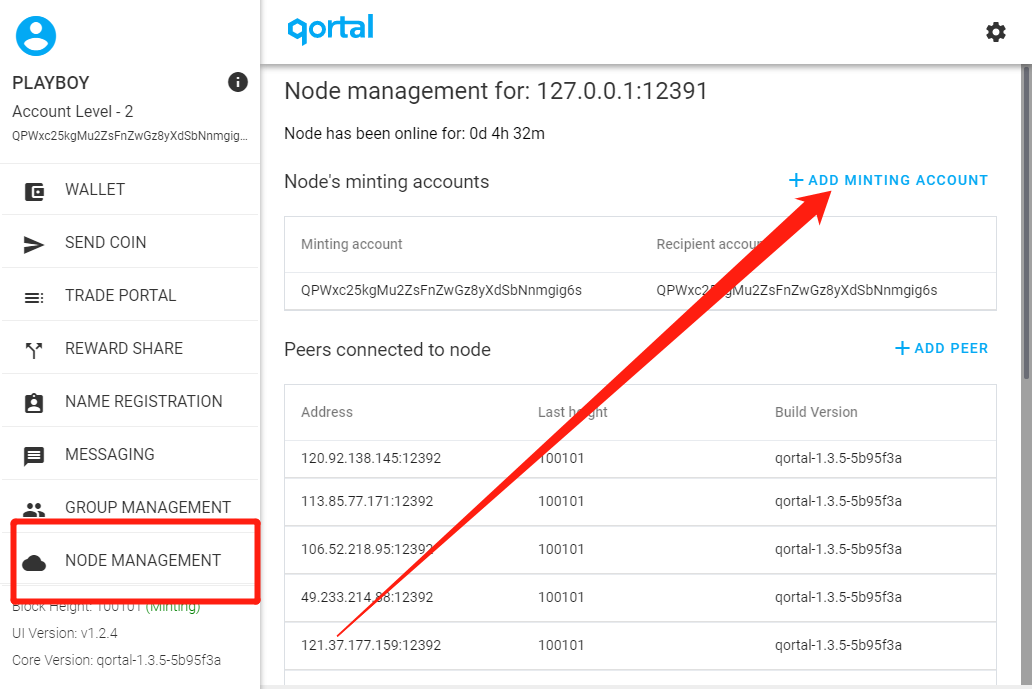Click the Last height column header
Image resolution: width=1032 pixels, height=689 pixels.
click(x=573, y=412)
